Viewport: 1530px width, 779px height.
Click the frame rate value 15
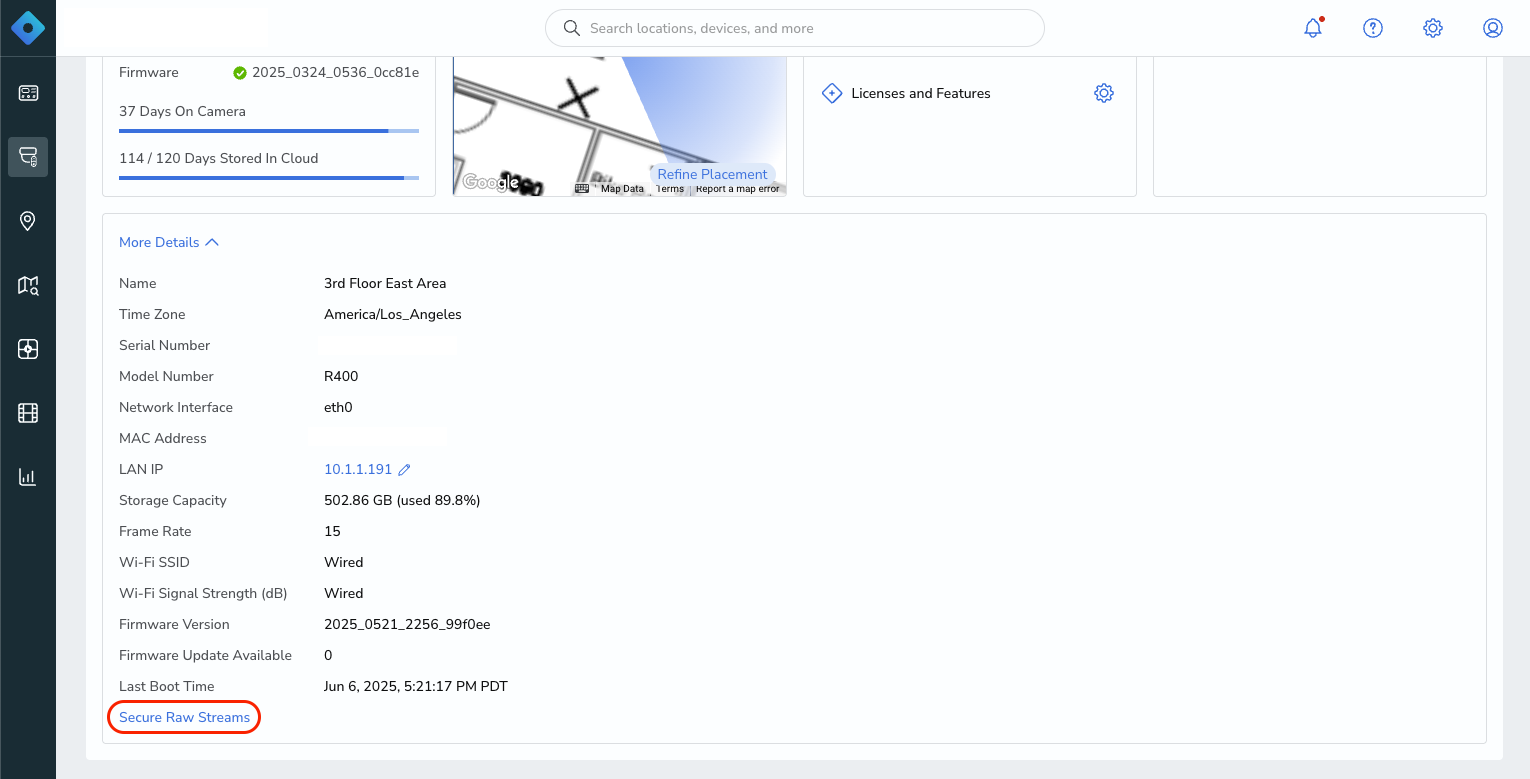click(x=332, y=531)
